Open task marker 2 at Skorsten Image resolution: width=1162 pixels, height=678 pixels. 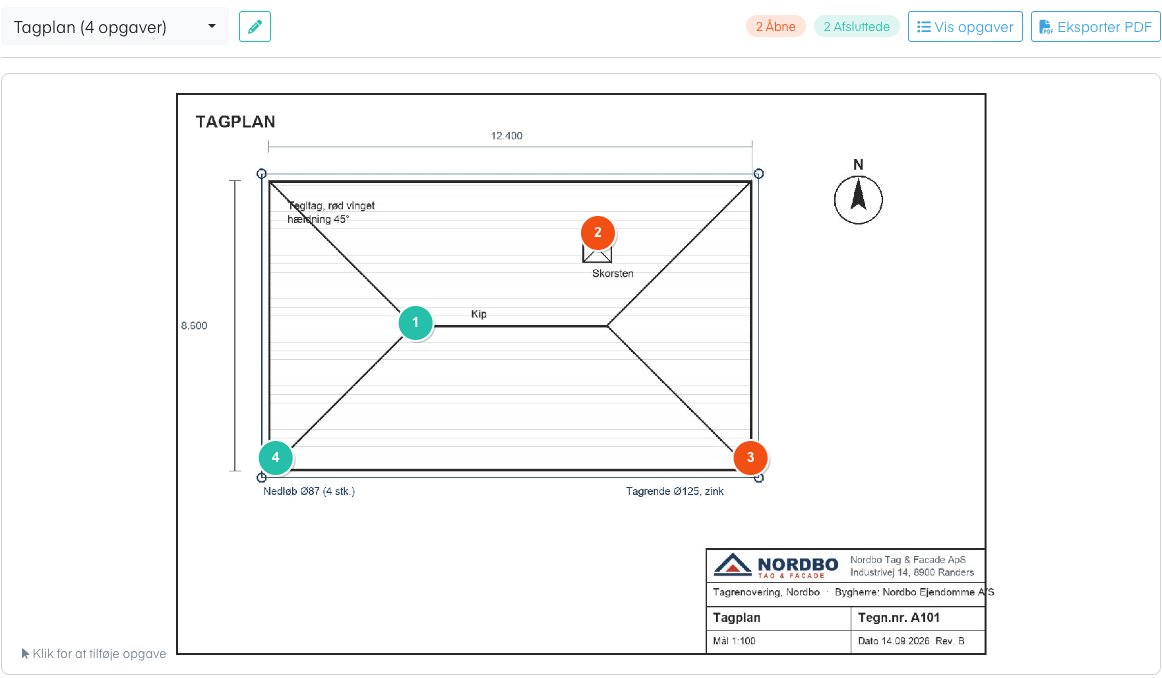(x=597, y=233)
